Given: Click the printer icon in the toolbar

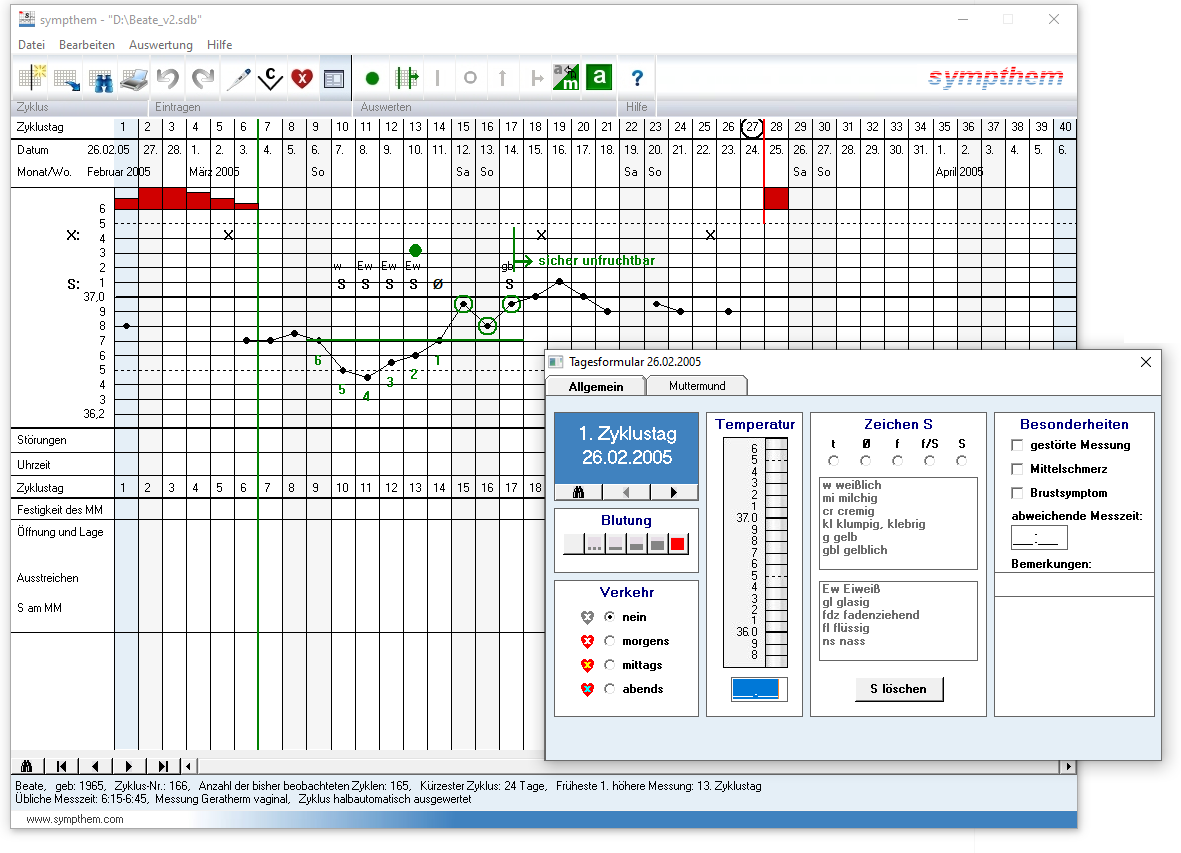Looking at the screenshot, I should pyautogui.click(x=134, y=78).
